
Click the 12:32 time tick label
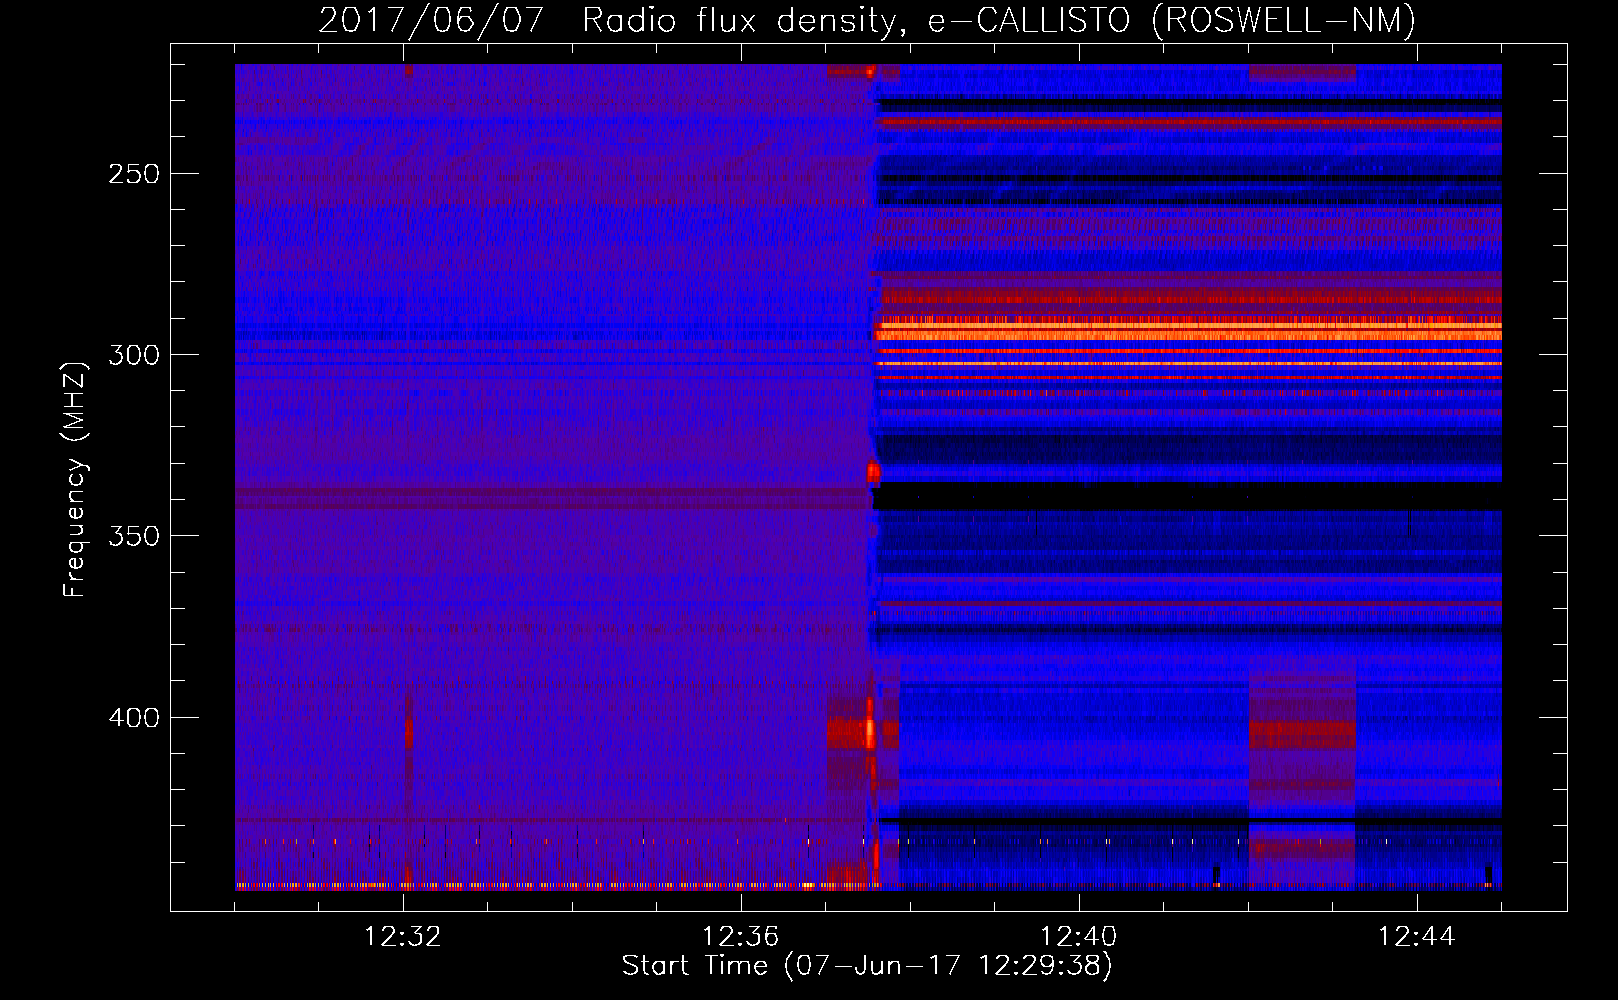click(403, 937)
